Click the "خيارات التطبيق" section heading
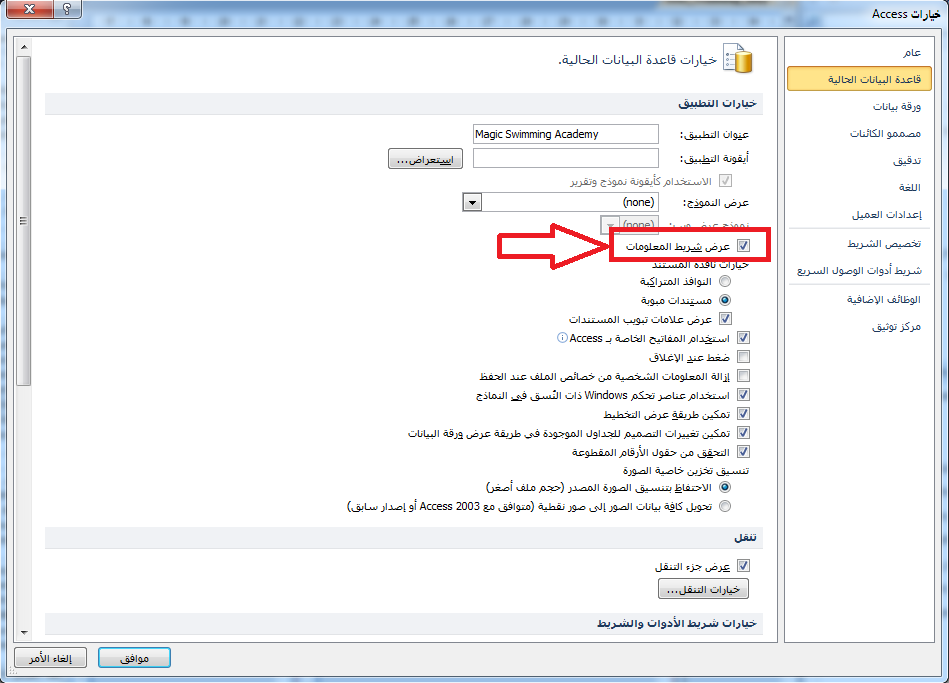The image size is (949, 683). point(717,104)
